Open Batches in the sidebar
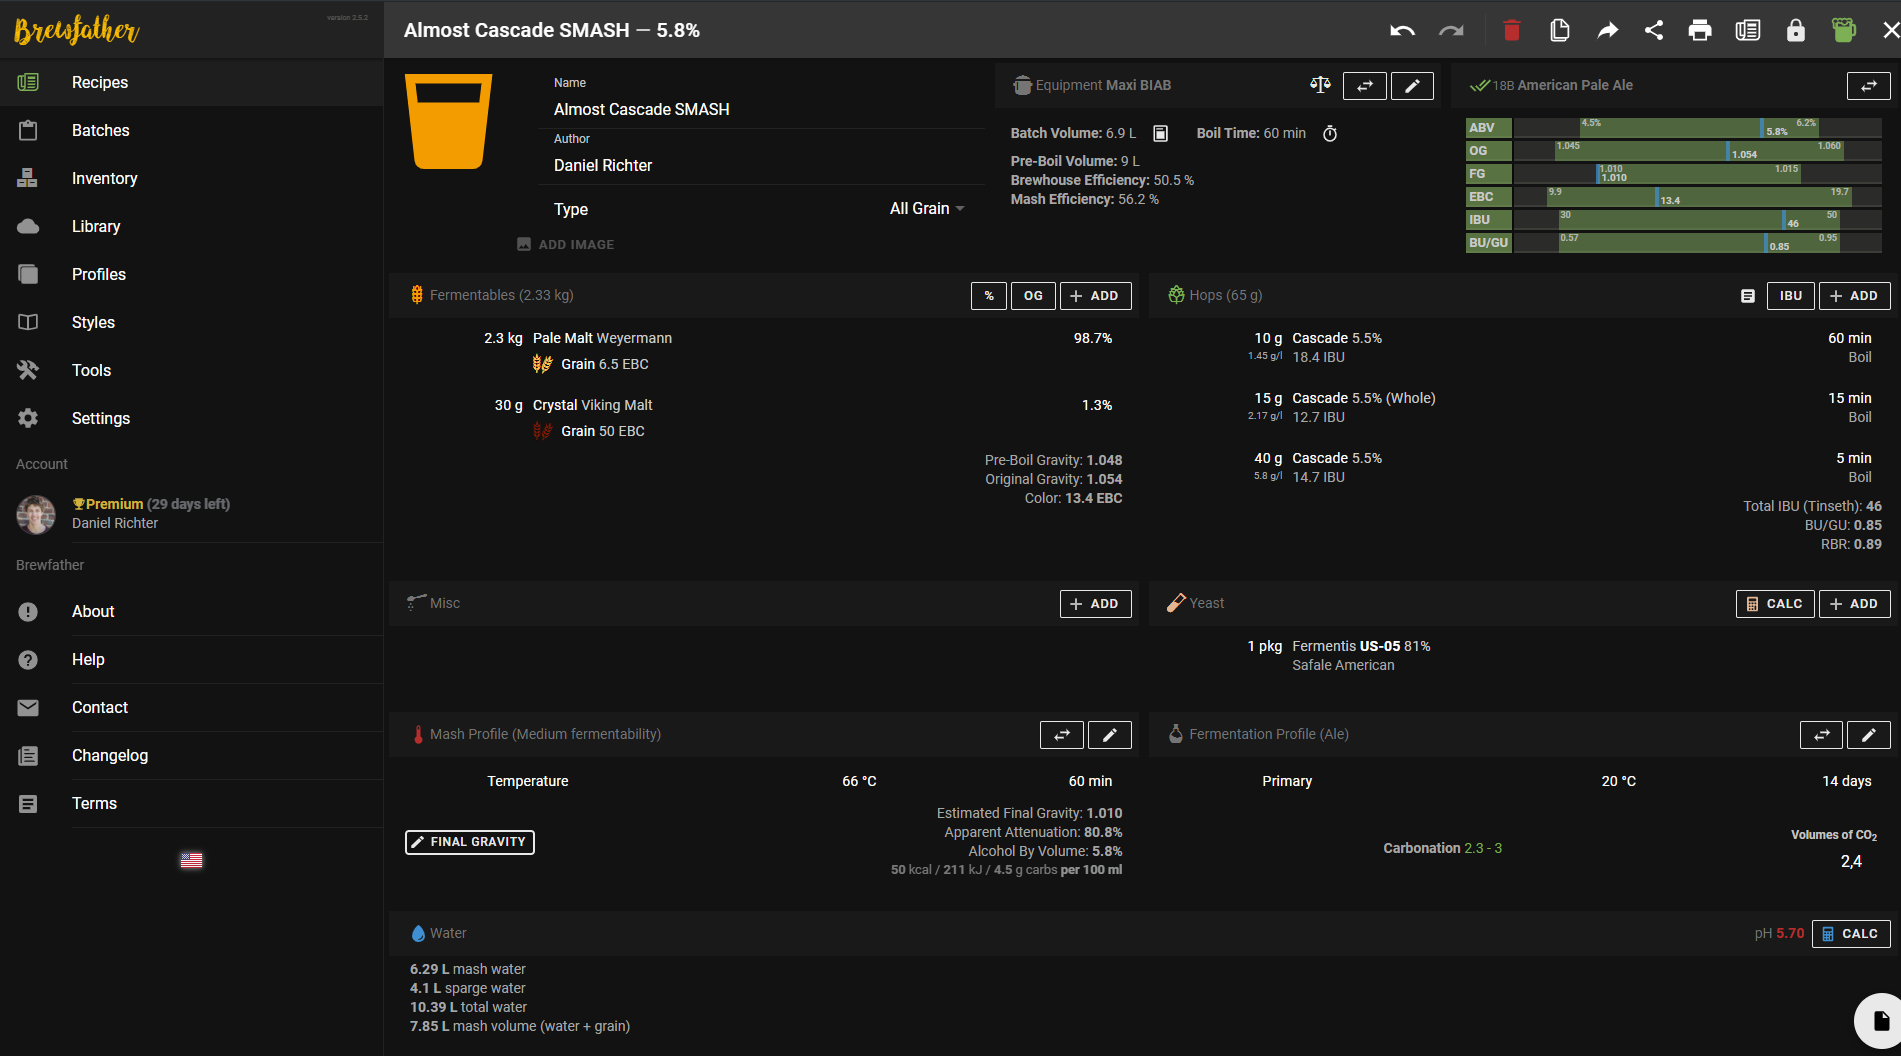The image size is (1901, 1056). click(x=100, y=130)
